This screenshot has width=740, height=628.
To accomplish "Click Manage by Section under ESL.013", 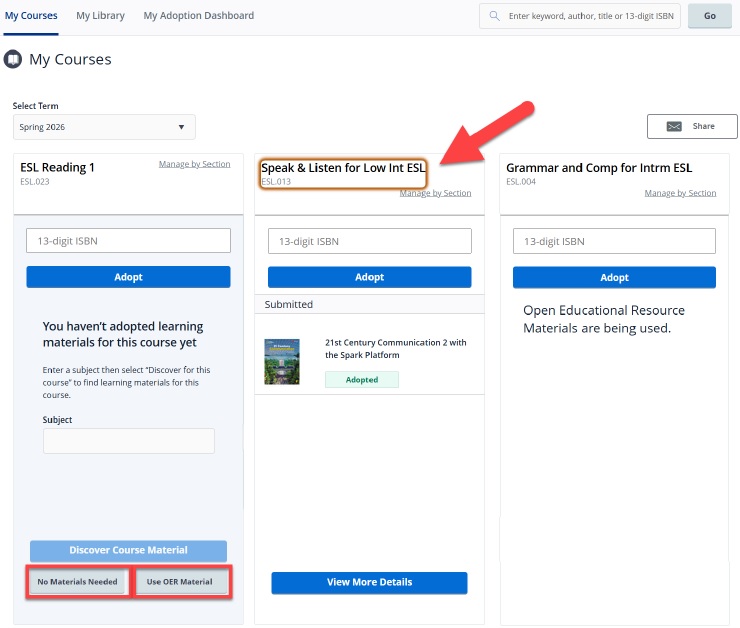I will (x=435, y=193).
